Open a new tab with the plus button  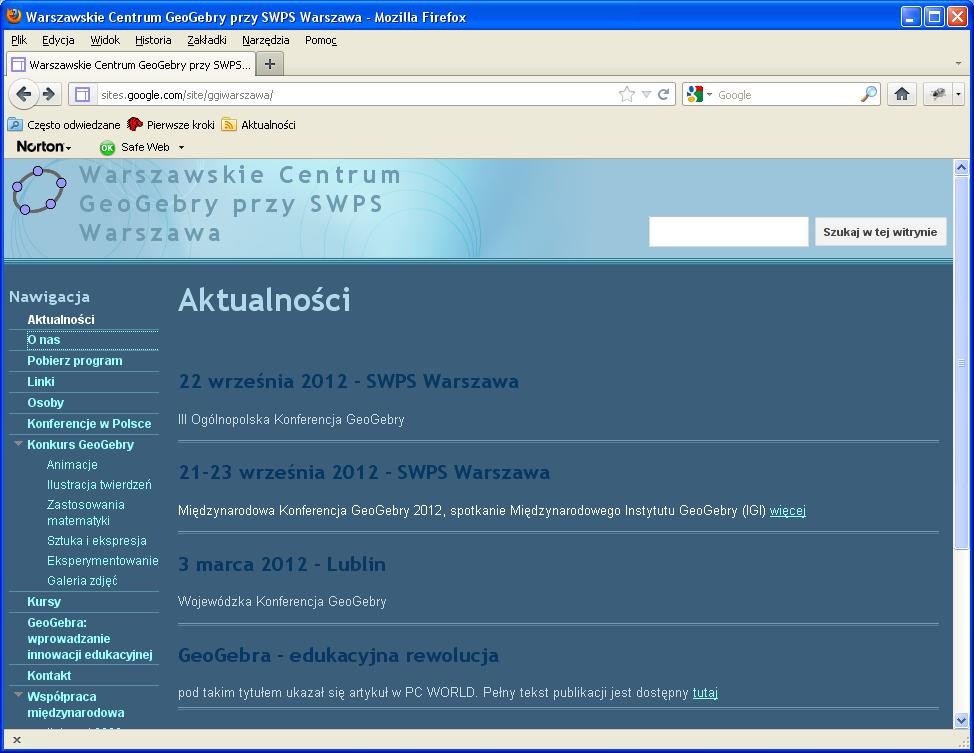click(270, 64)
